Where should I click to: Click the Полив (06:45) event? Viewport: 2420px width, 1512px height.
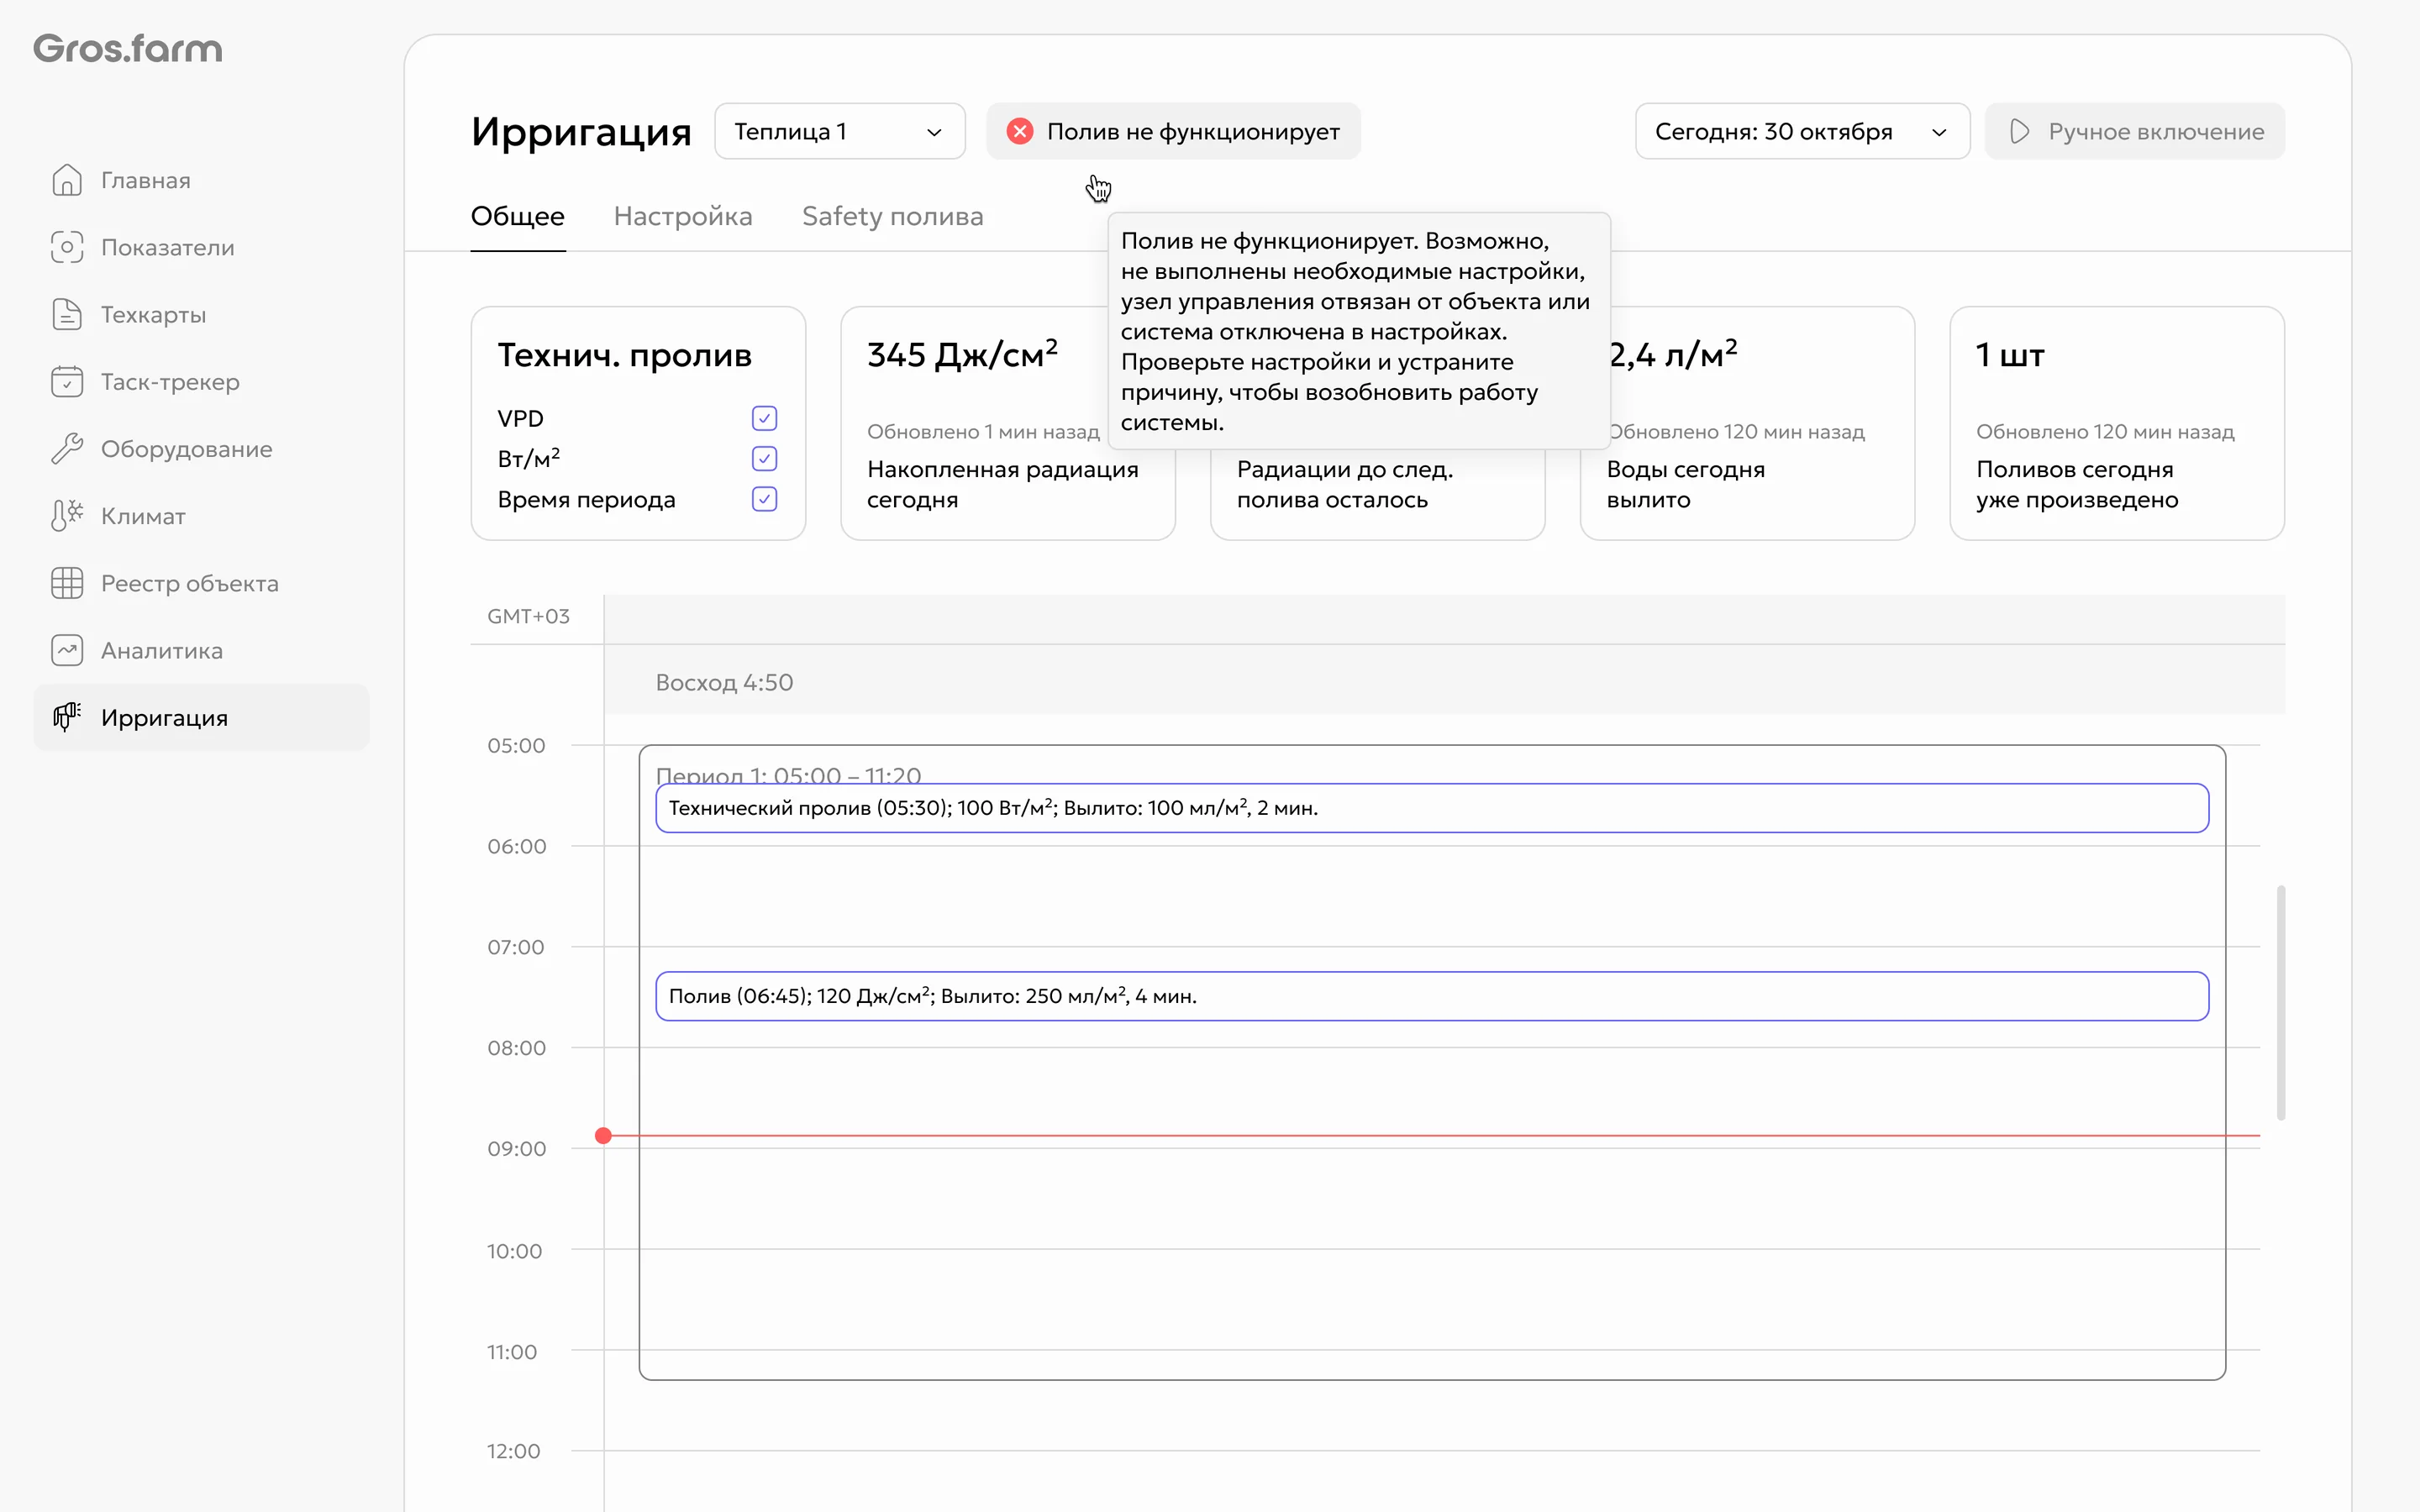(x=1432, y=996)
